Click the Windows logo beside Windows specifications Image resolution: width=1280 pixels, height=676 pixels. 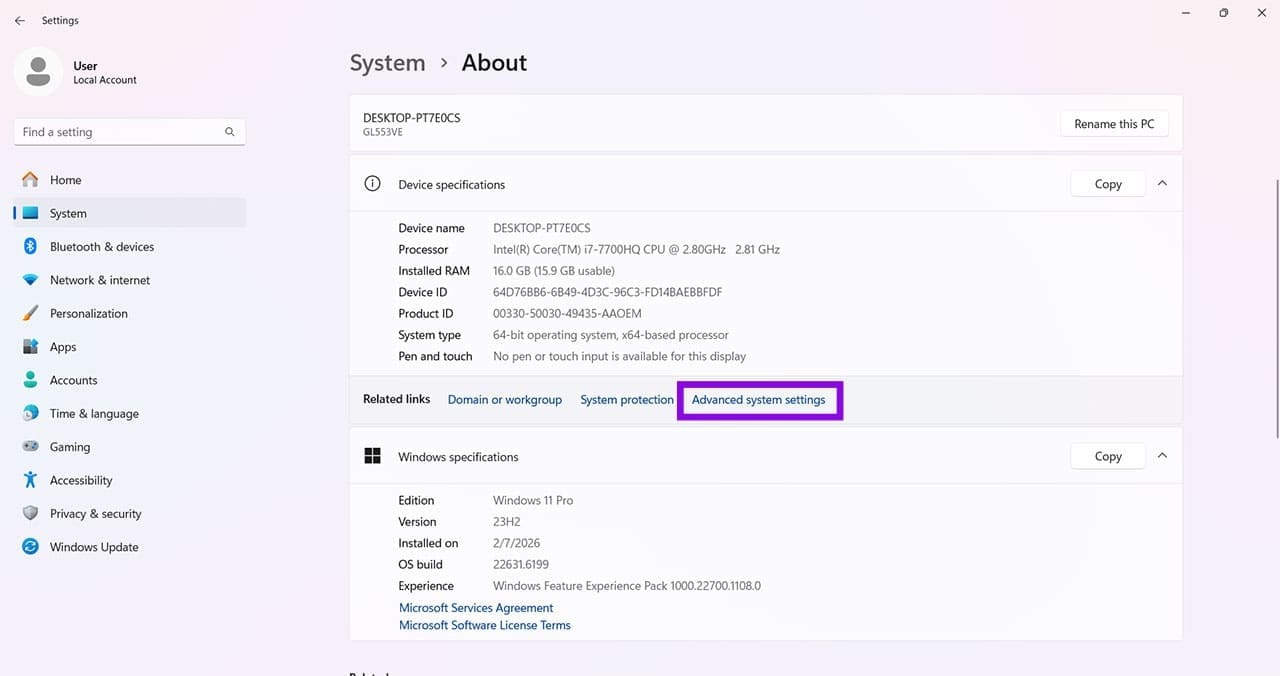372,456
